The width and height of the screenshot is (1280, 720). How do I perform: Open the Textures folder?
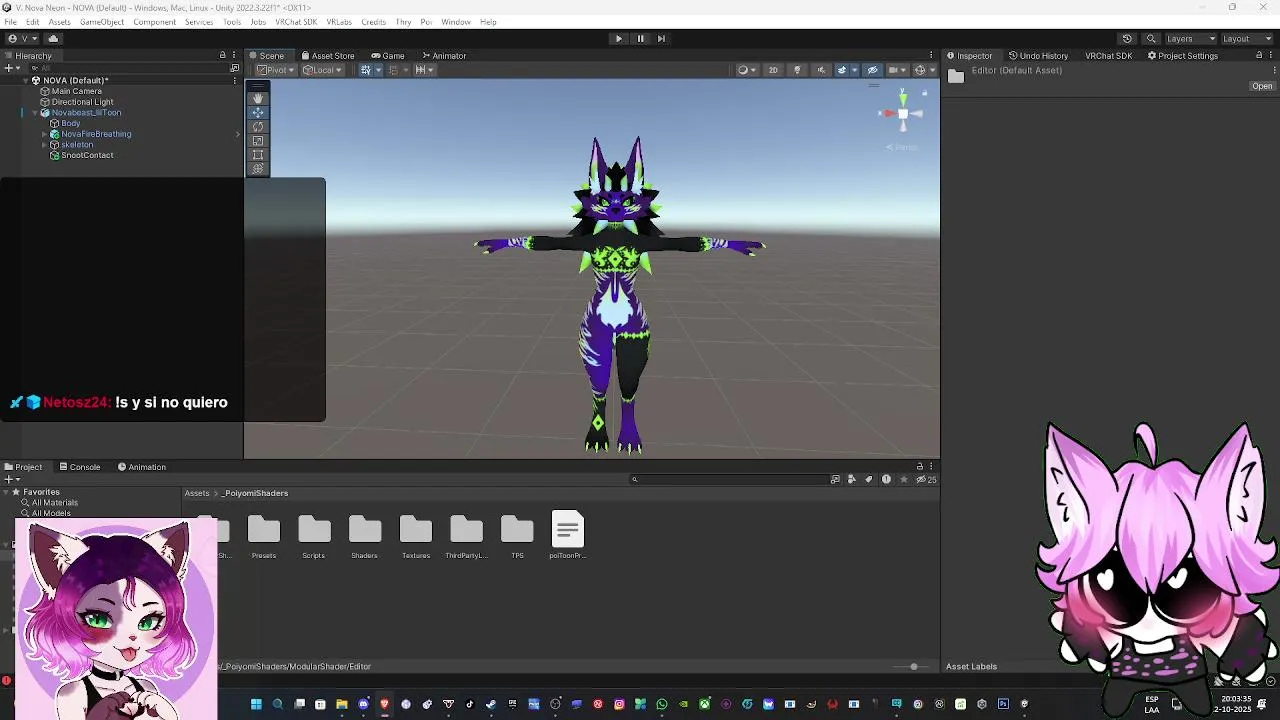416,537
